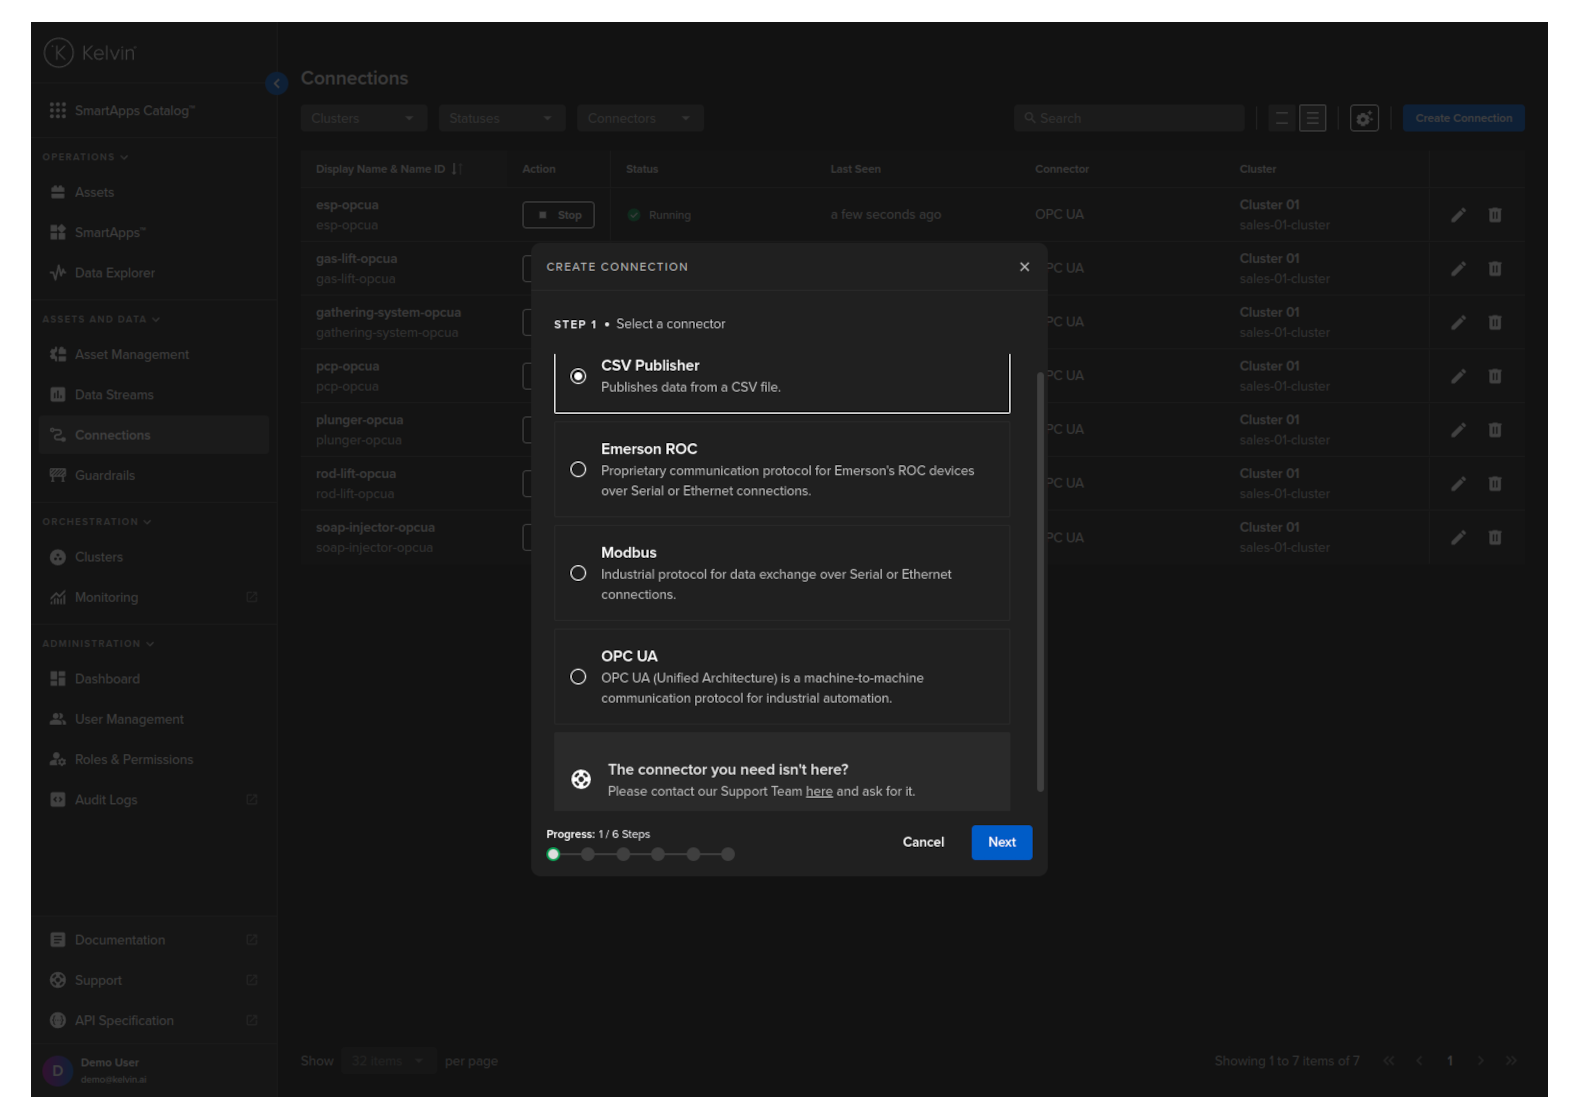Click the Next button
This screenshot has height=1120, width=1580.
pos(1001,843)
